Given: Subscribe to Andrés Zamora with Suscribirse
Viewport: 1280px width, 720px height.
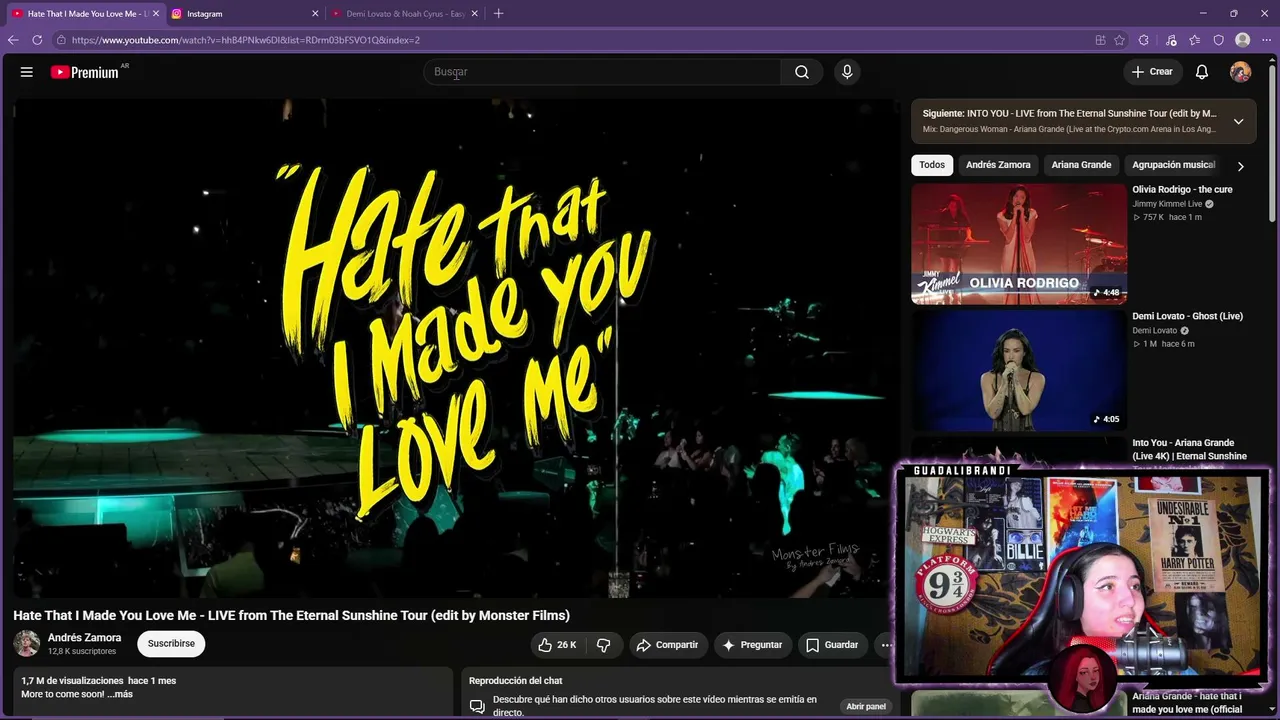Looking at the screenshot, I should pos(171,644).
